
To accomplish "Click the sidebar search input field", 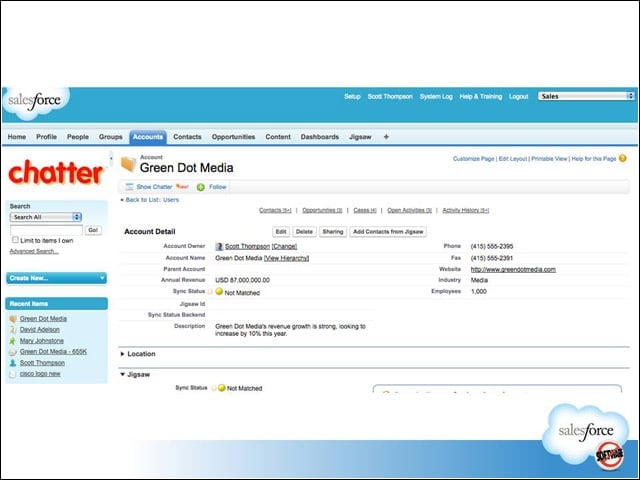I will [46, 230].
